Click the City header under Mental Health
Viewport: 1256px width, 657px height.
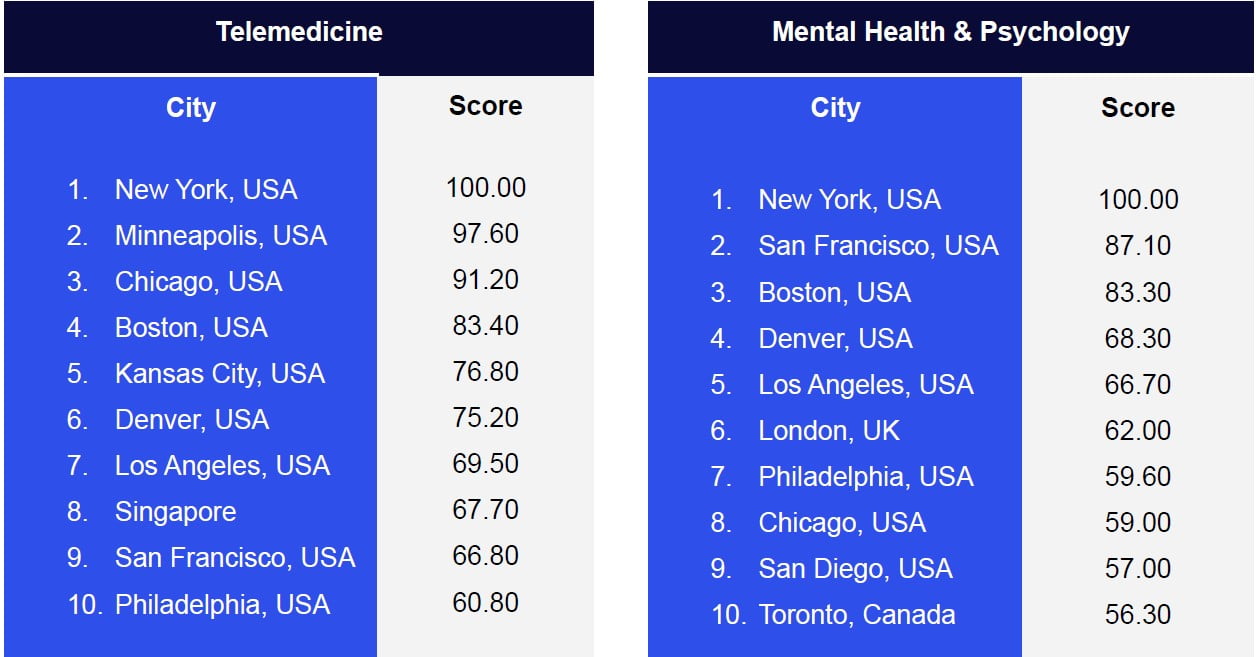835,108
